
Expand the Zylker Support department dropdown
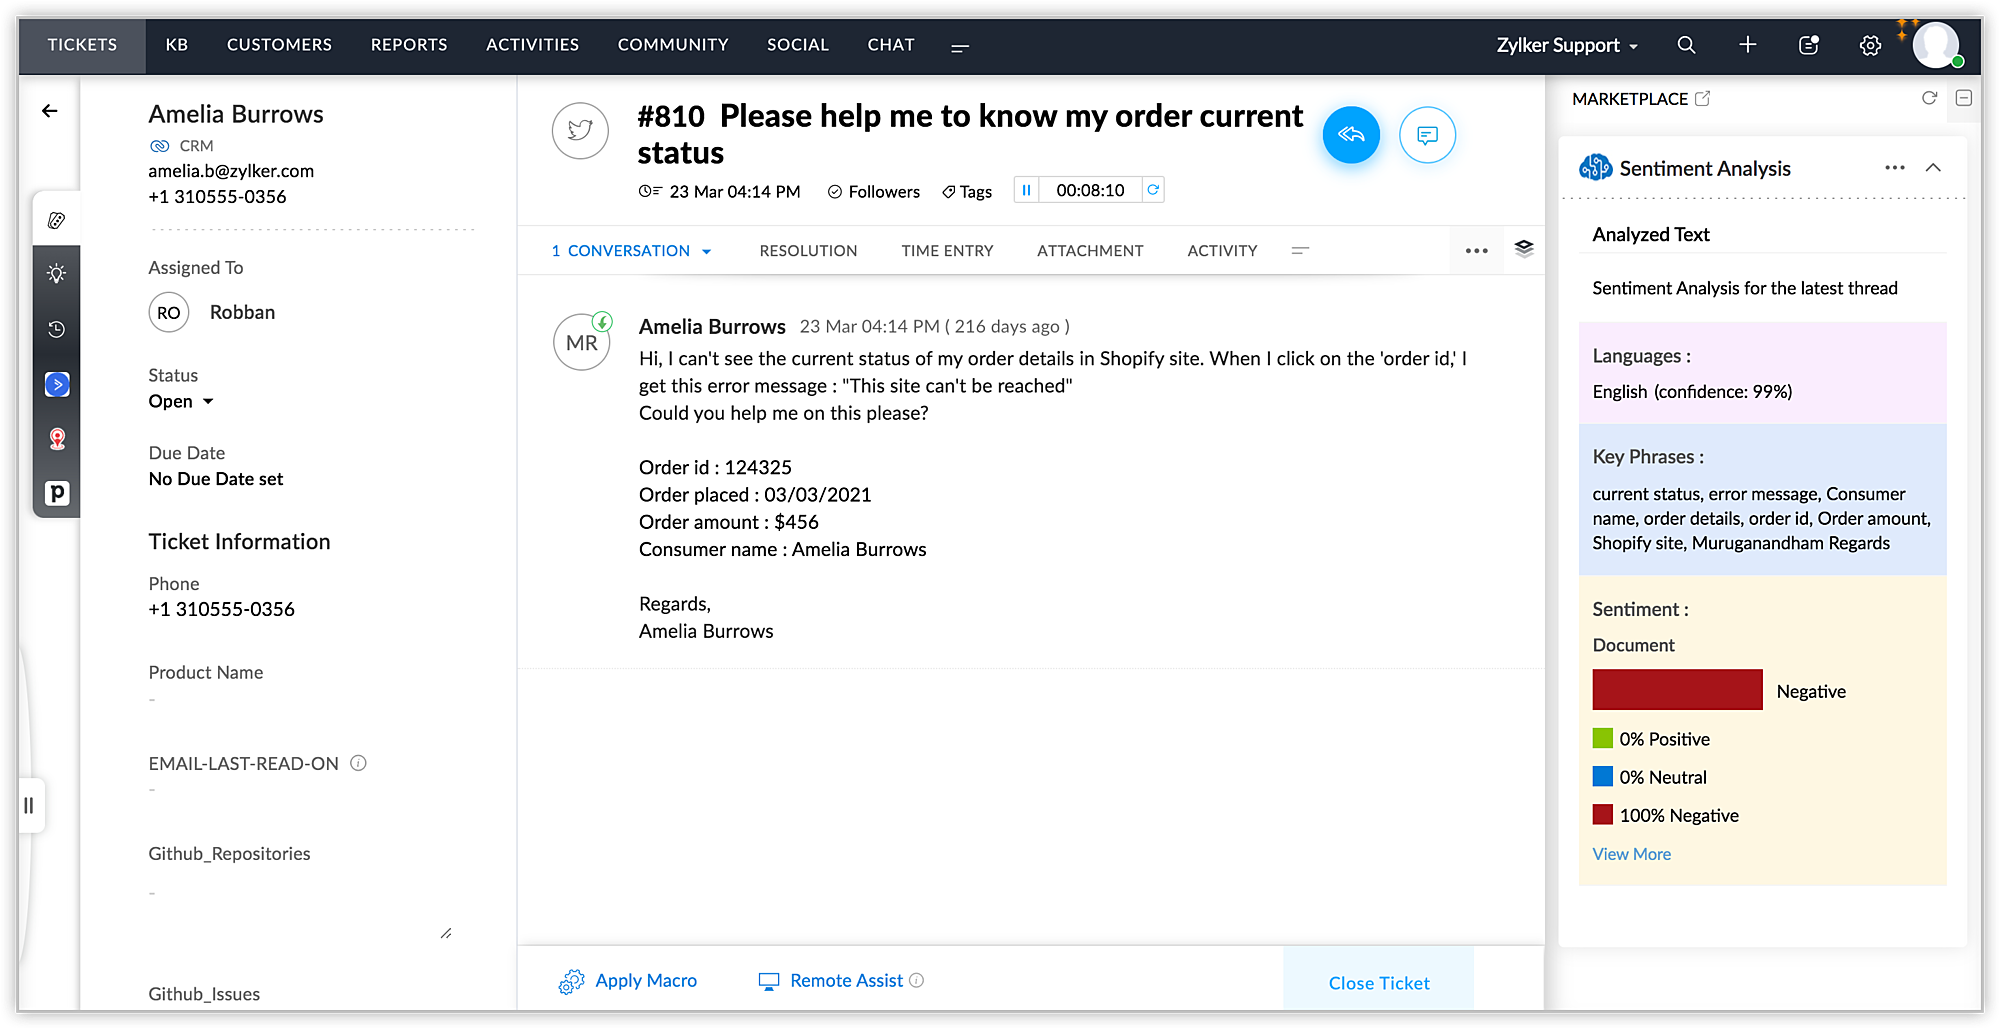coord(1567,45)
